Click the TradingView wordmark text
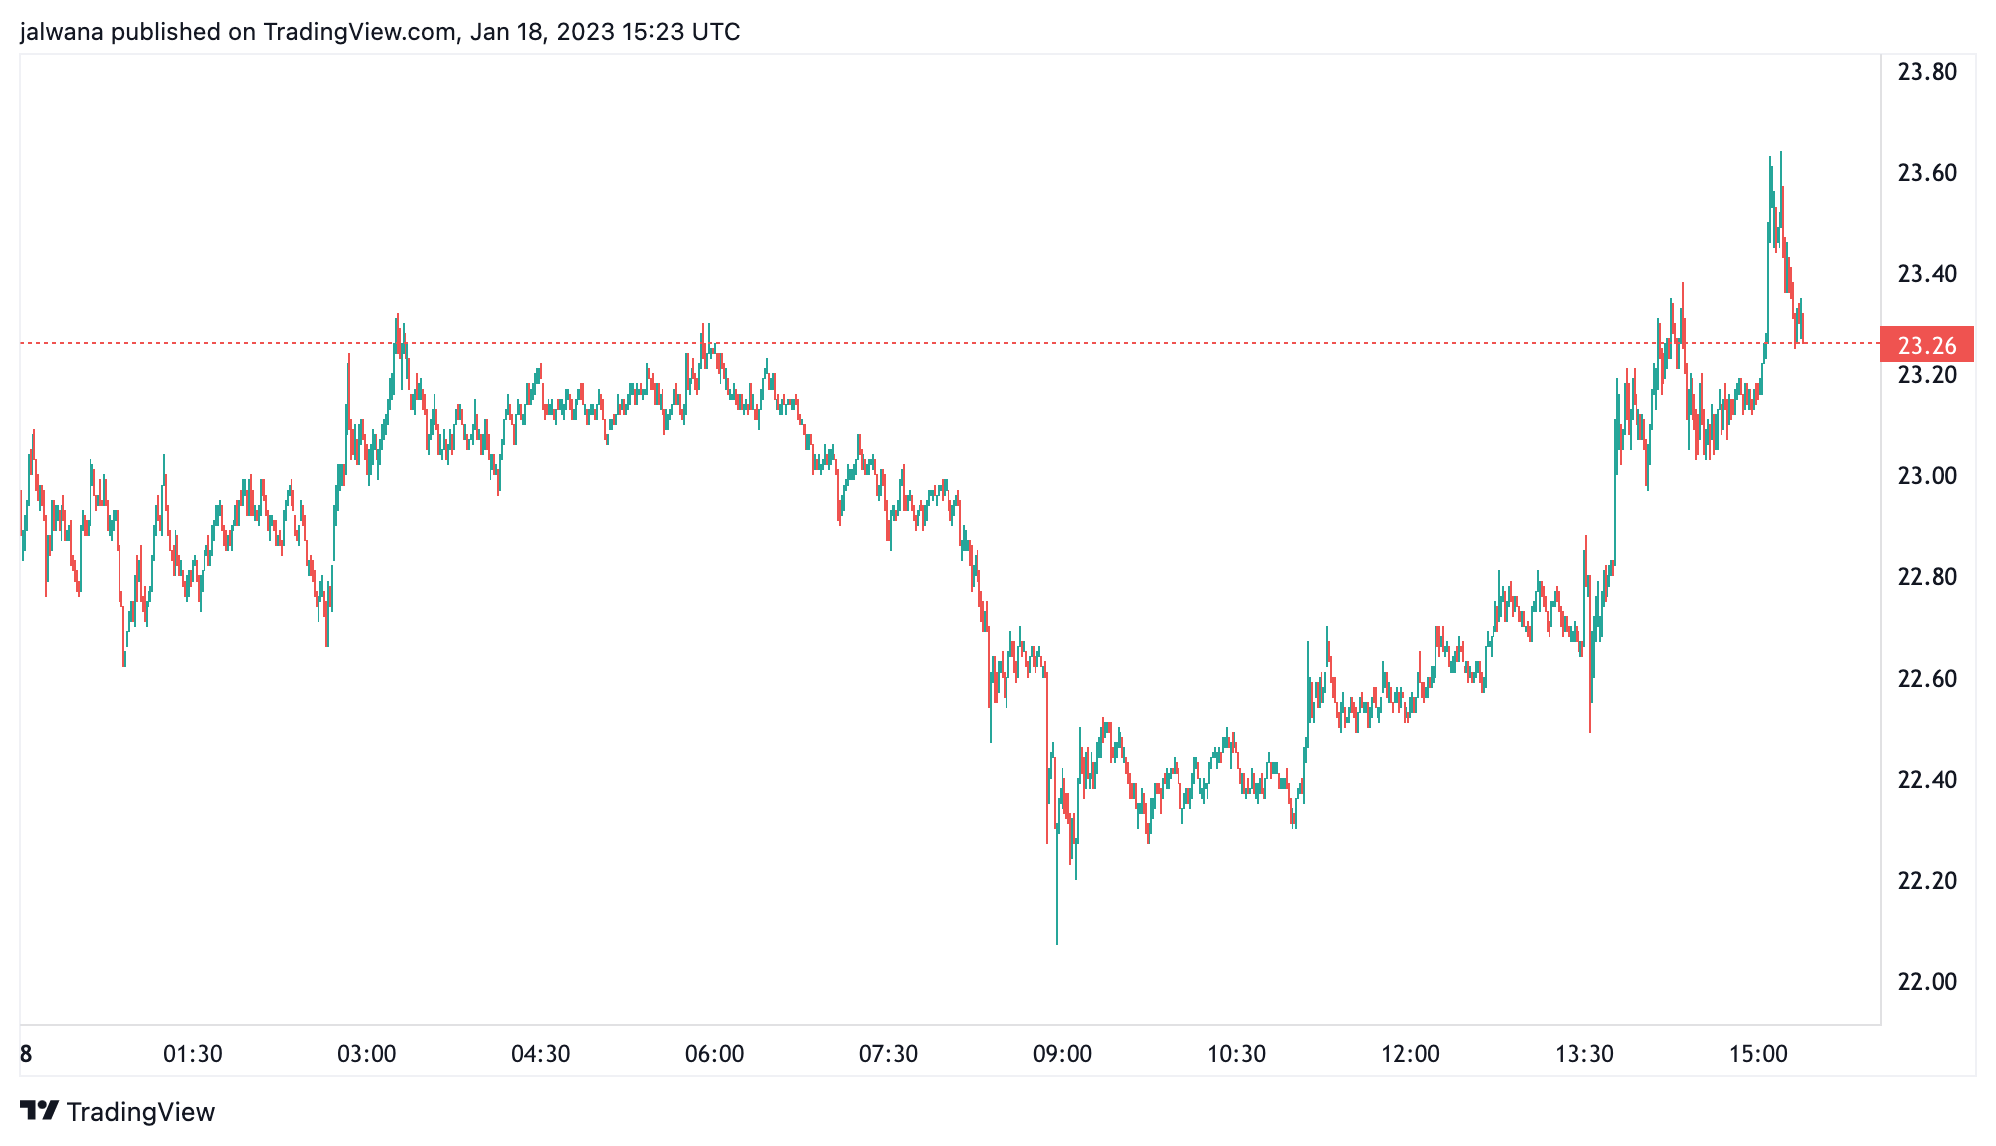Image resolution: width=1996 pixels, height=1146 pixels. click(x=141, y=1112)
